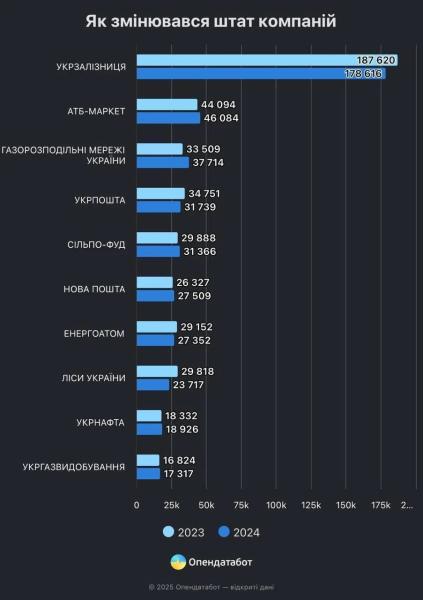This screenshot has width=423, height=600.
Task: Click the ЛІСИ УКРАЇНИ company label
Action: pyautogui.click(x=94, y=378)
